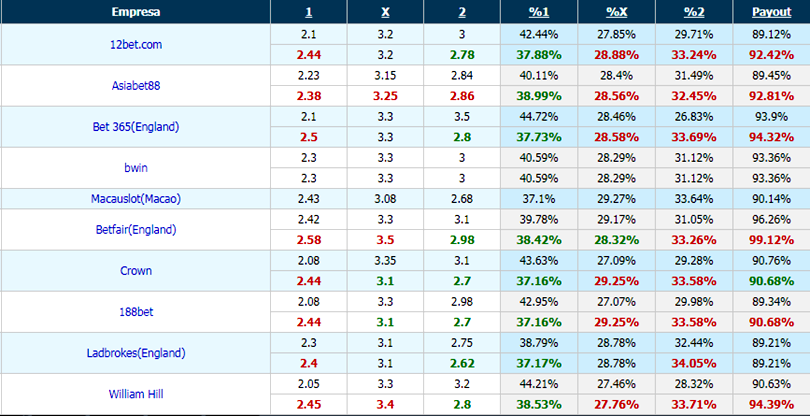This screenshot has height=416, width=810.
Task: Sort by the 'Payout' column header
Action: click(772, 12)
